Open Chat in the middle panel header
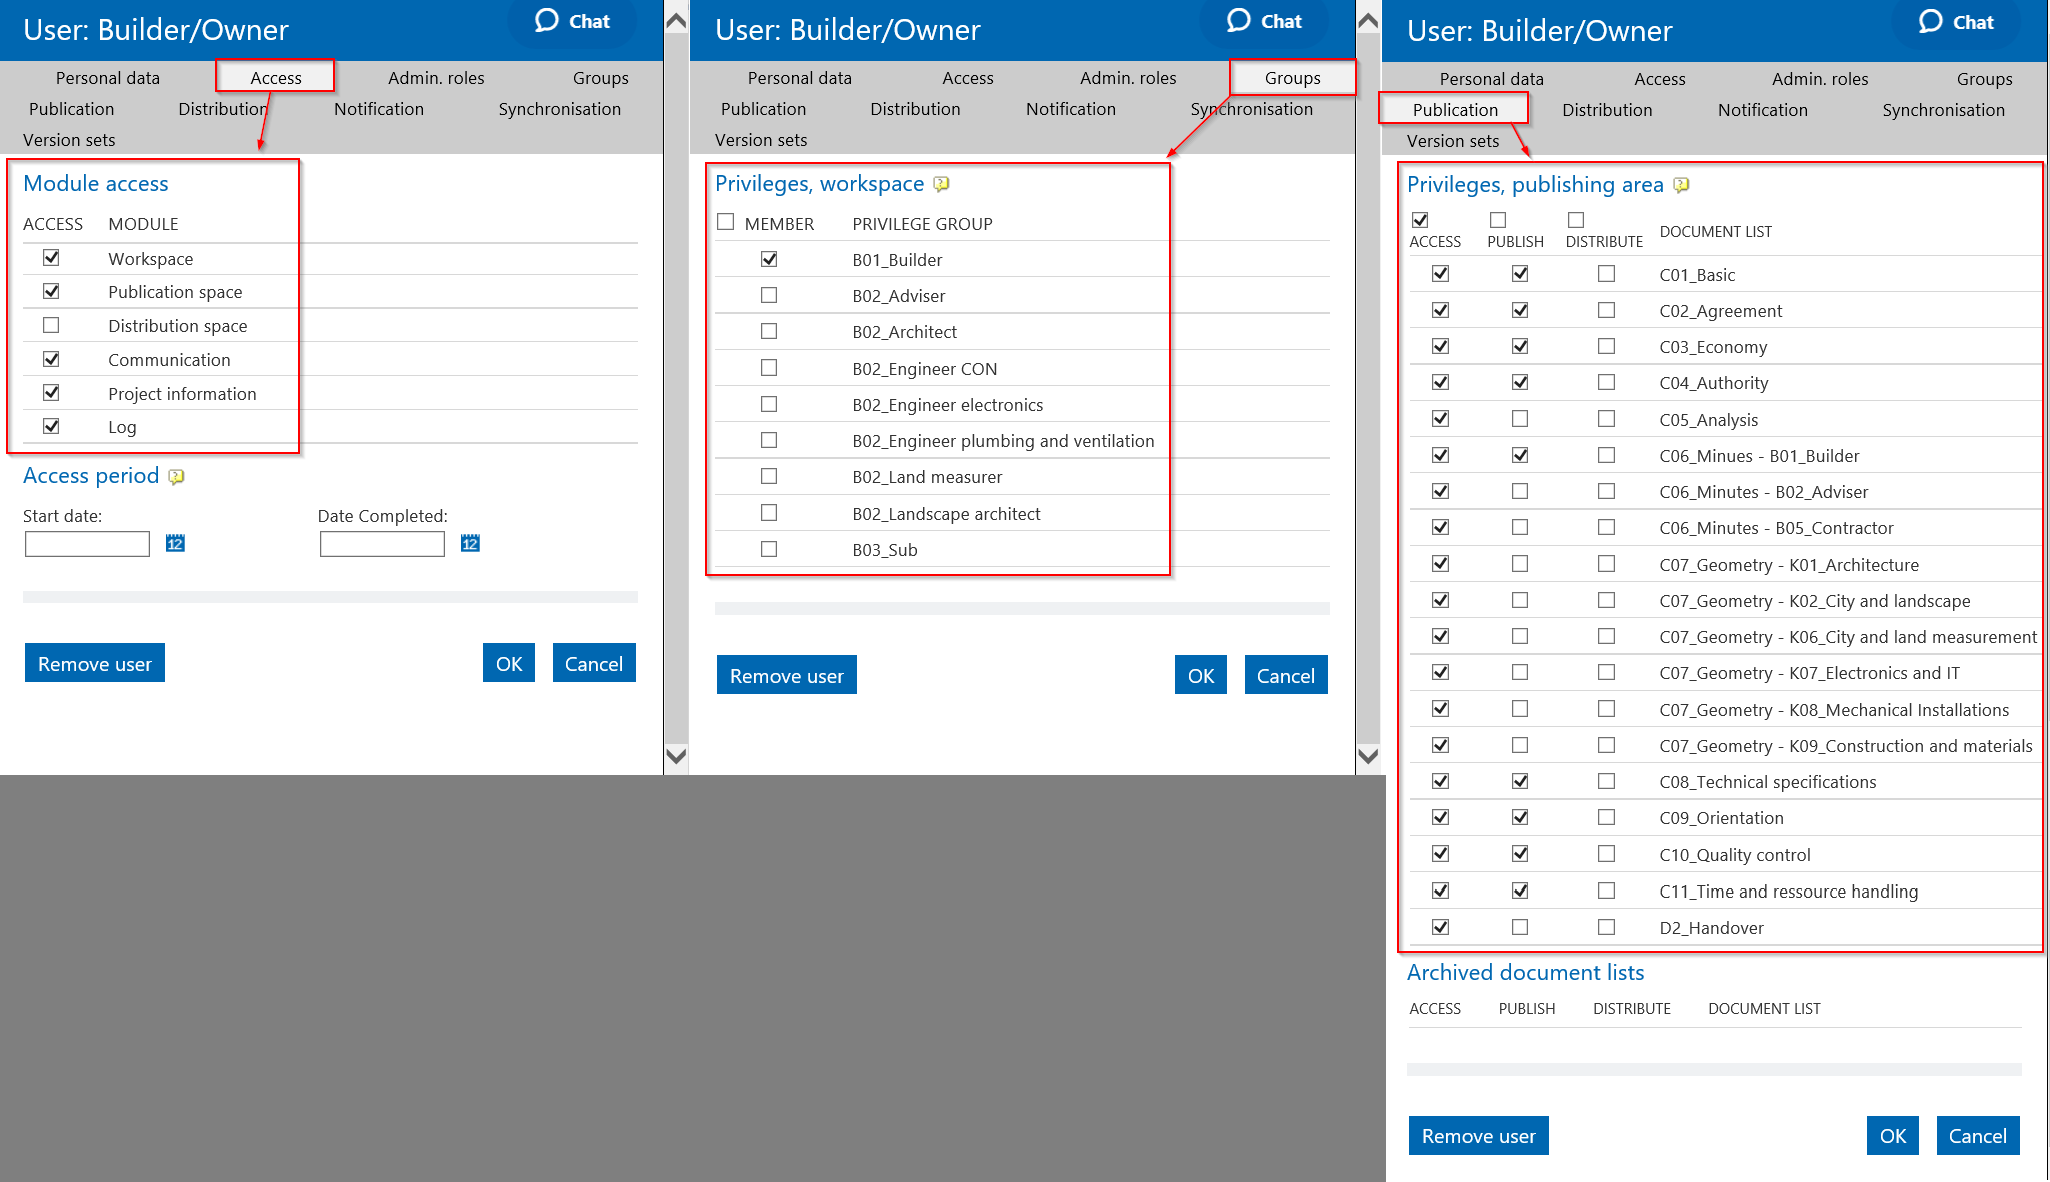Screen dimensions: 2050x1182 pyautogui.click(x=1264, y=21)
